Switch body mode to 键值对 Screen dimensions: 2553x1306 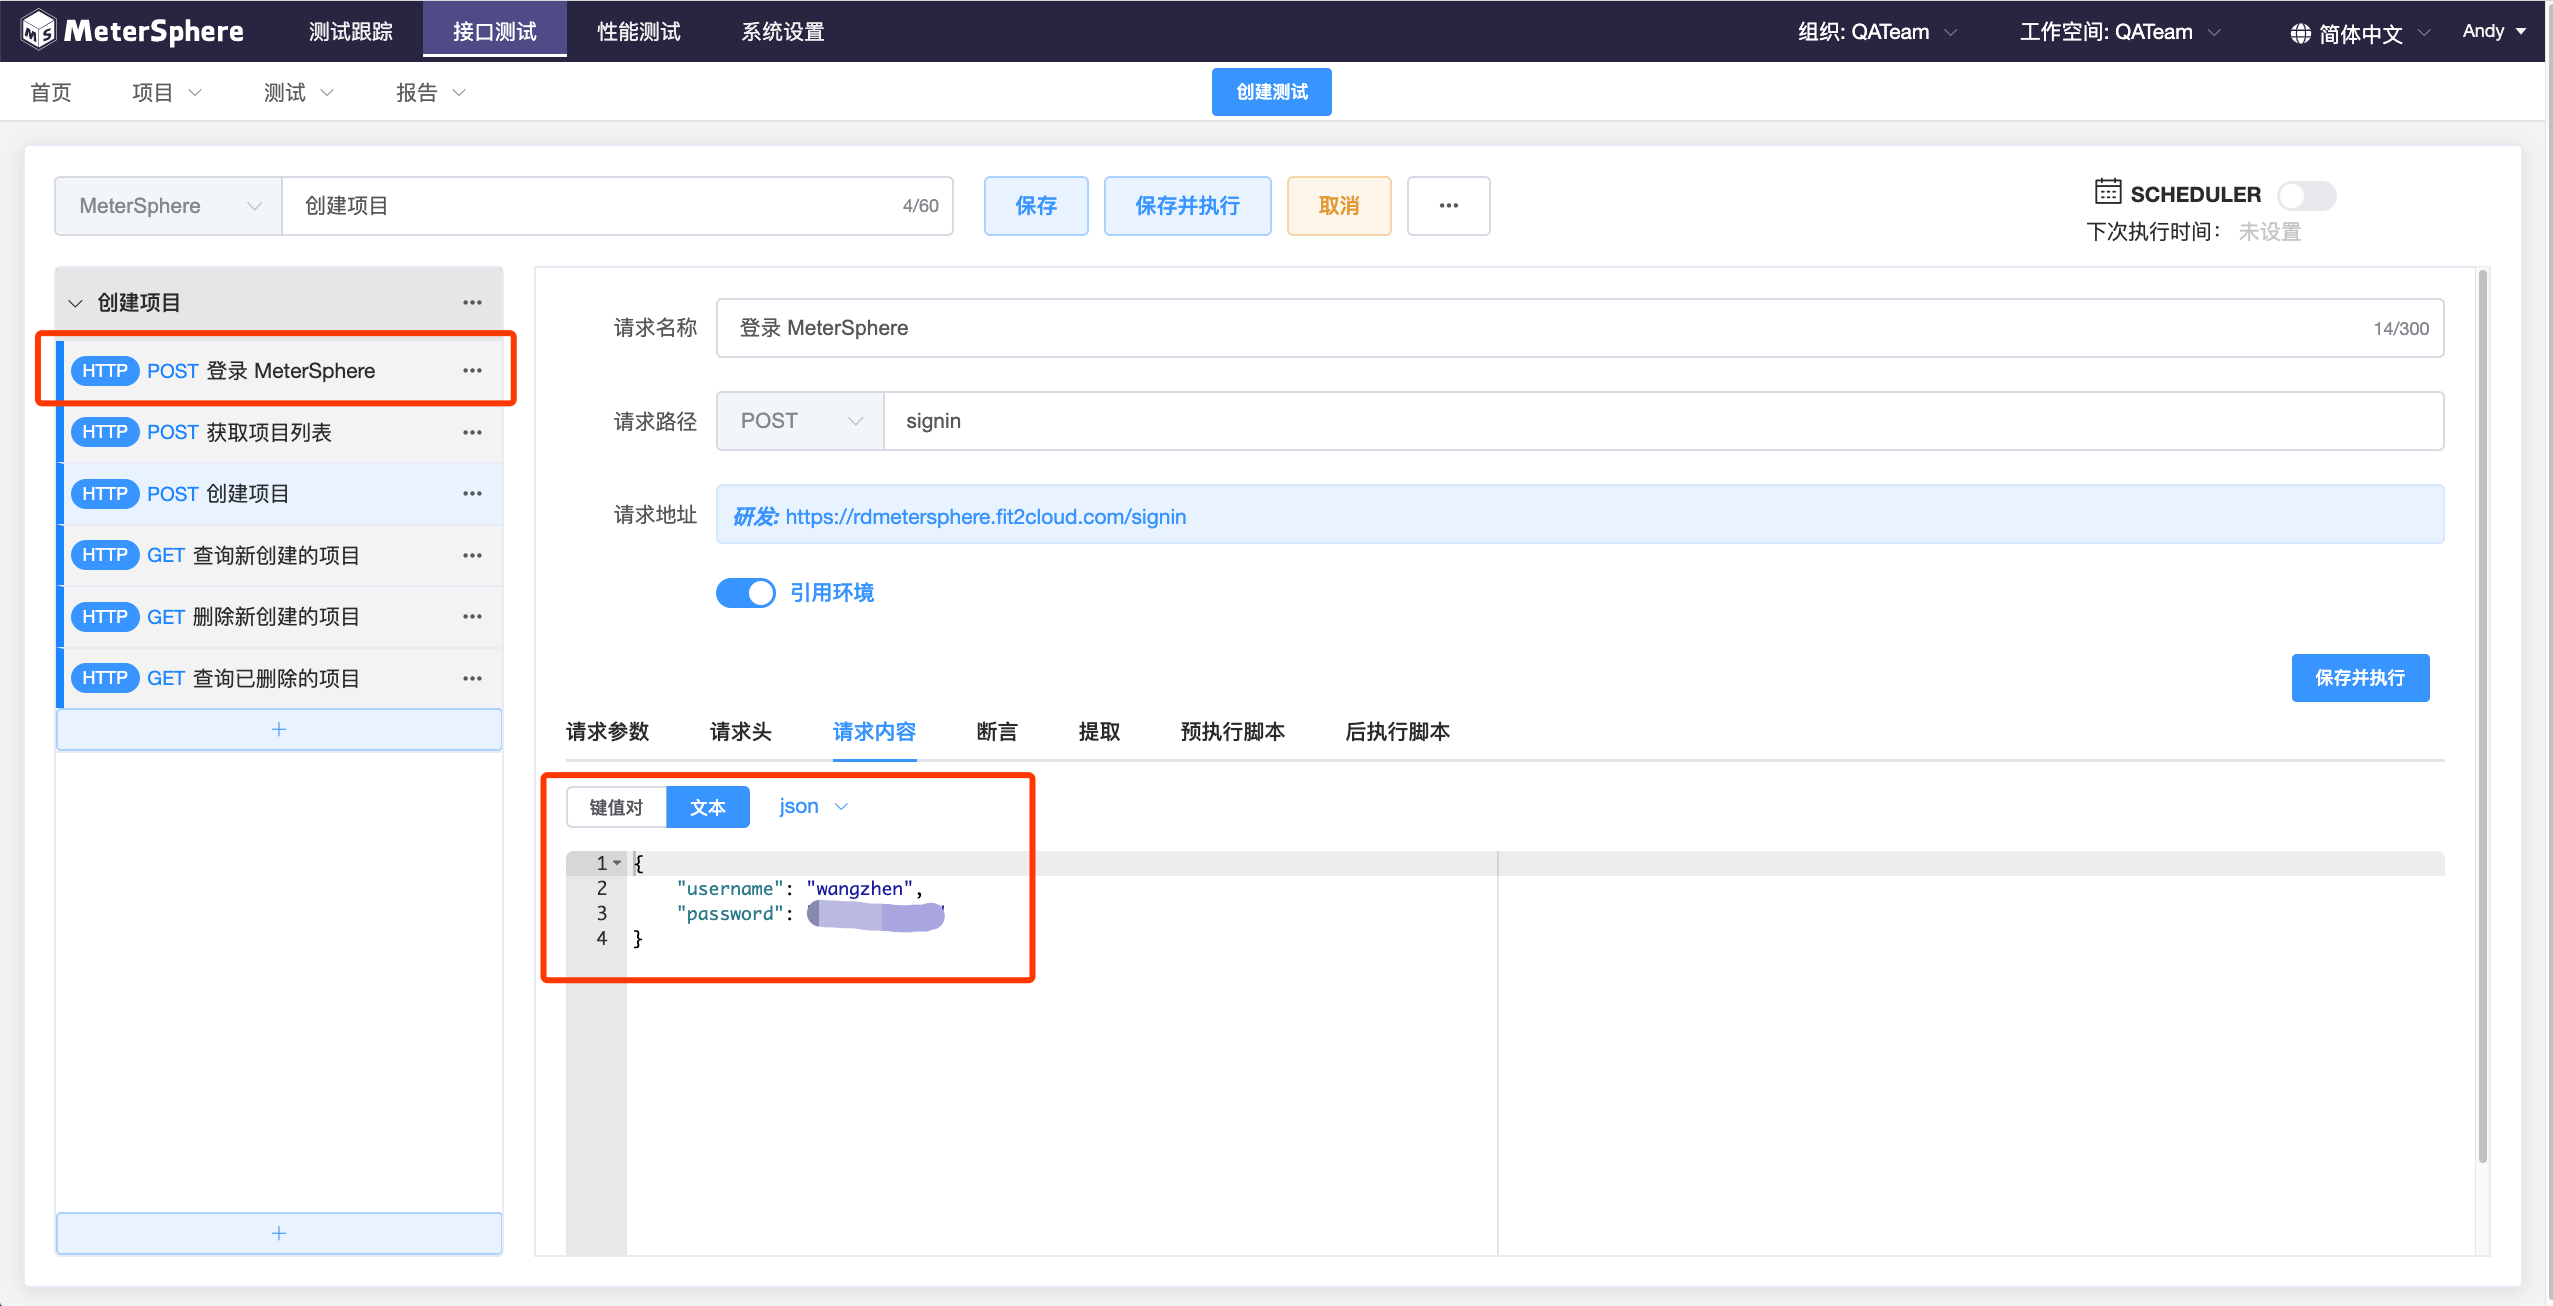[x=616, y=807]
